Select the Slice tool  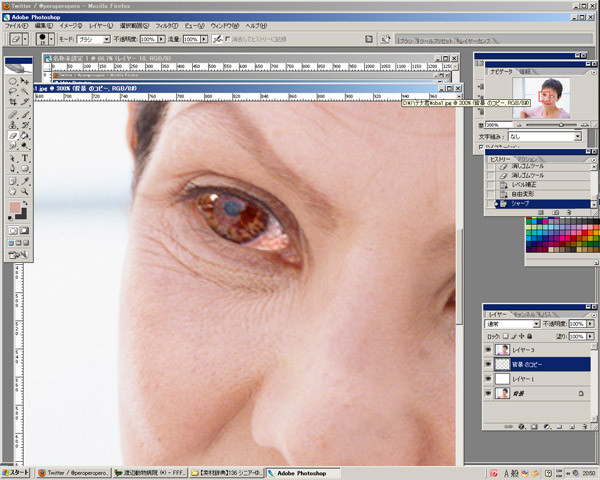click(x=24, y=102)
